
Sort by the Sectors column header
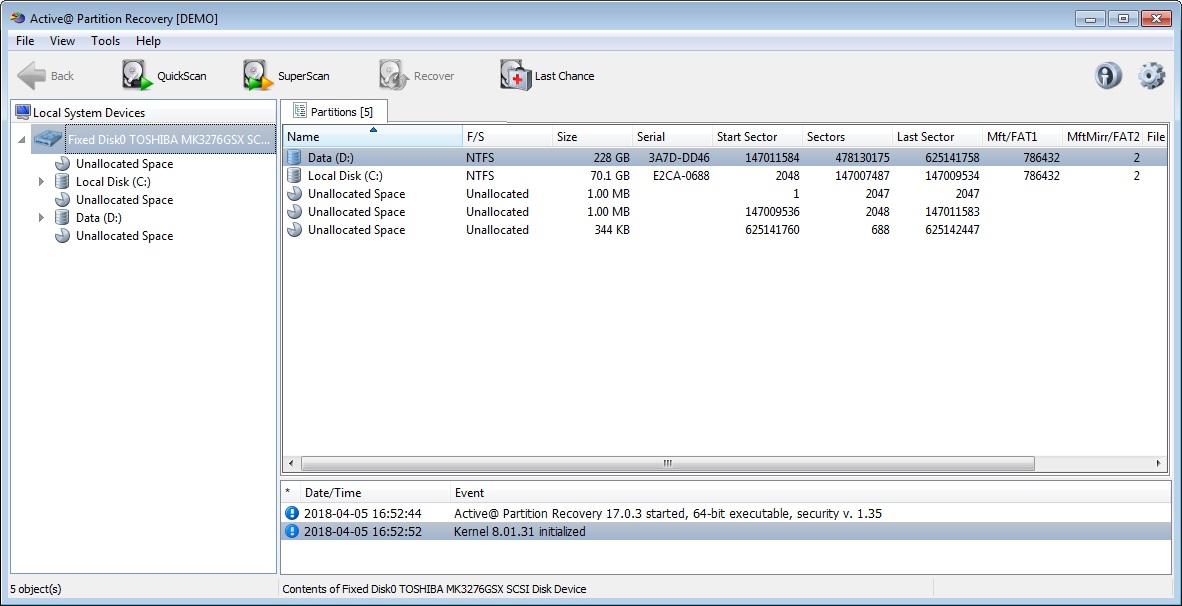coord(847,136)
